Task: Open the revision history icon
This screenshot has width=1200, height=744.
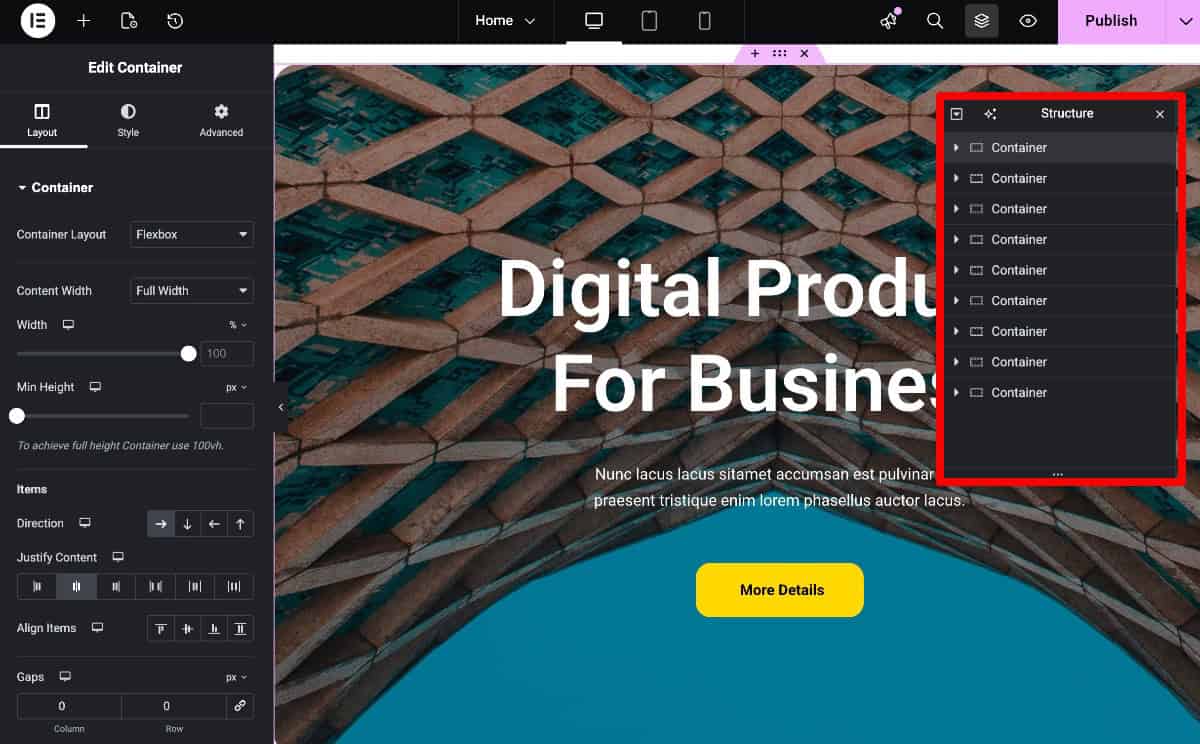Action: click(174, 21)
